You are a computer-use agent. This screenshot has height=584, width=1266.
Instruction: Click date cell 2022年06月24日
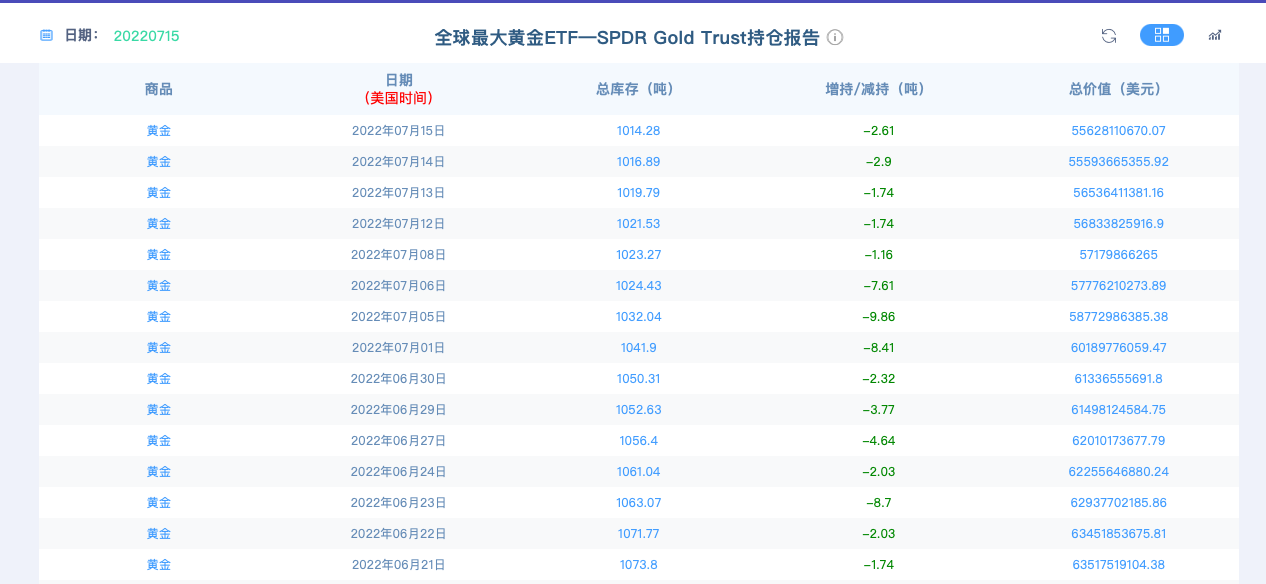[399, 471]
